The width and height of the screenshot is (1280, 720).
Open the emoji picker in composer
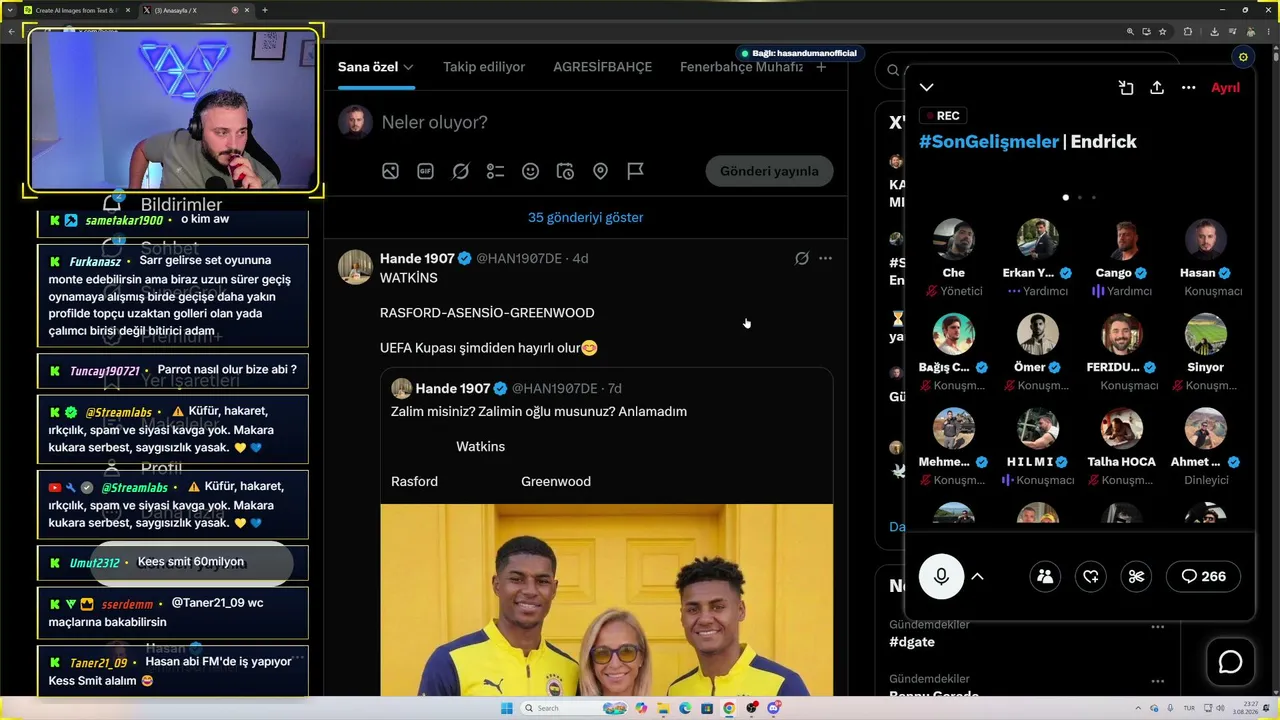click(531, 171)
